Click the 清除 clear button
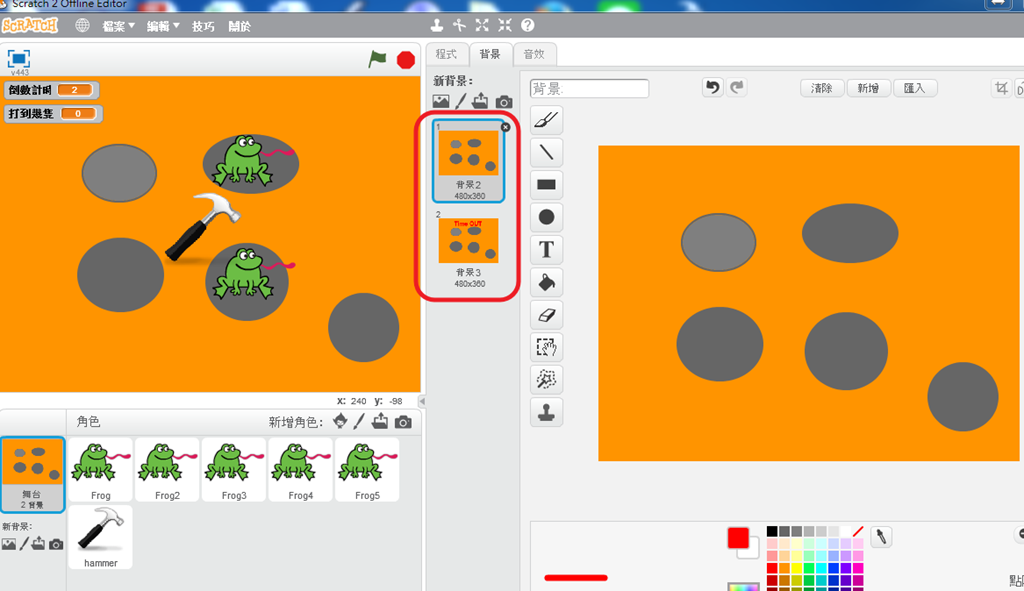The image size is (1024, 591). point(822,88)
